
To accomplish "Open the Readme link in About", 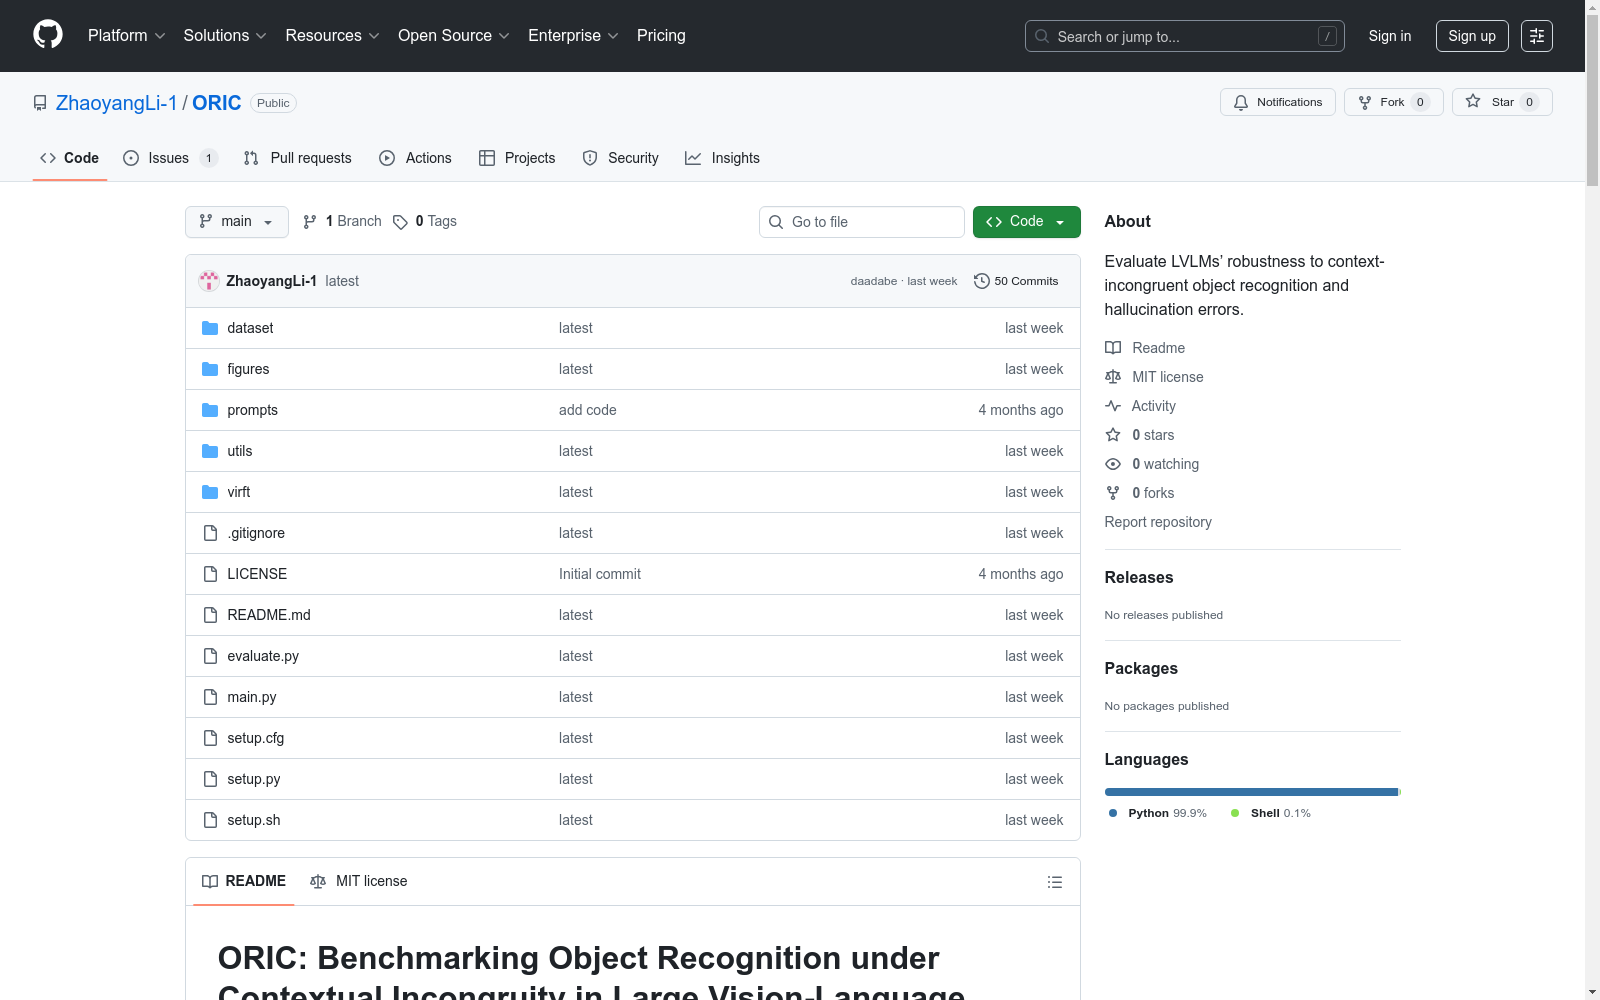I will 1145,348.
